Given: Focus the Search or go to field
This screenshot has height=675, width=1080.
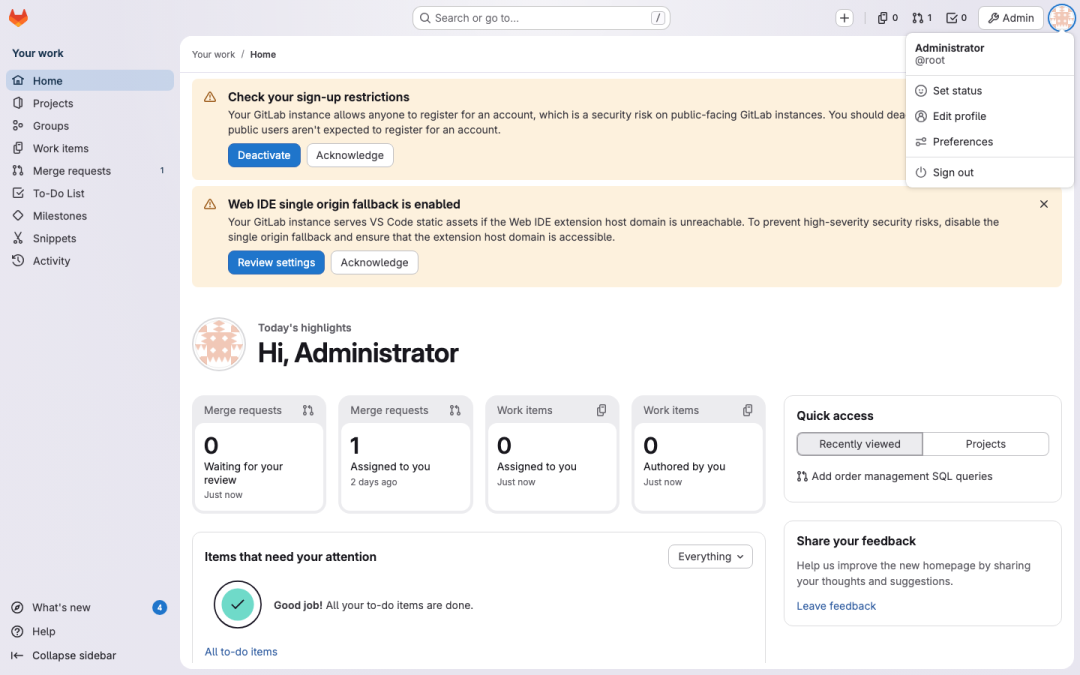Looking at the screenshot, I should point(541,18).
